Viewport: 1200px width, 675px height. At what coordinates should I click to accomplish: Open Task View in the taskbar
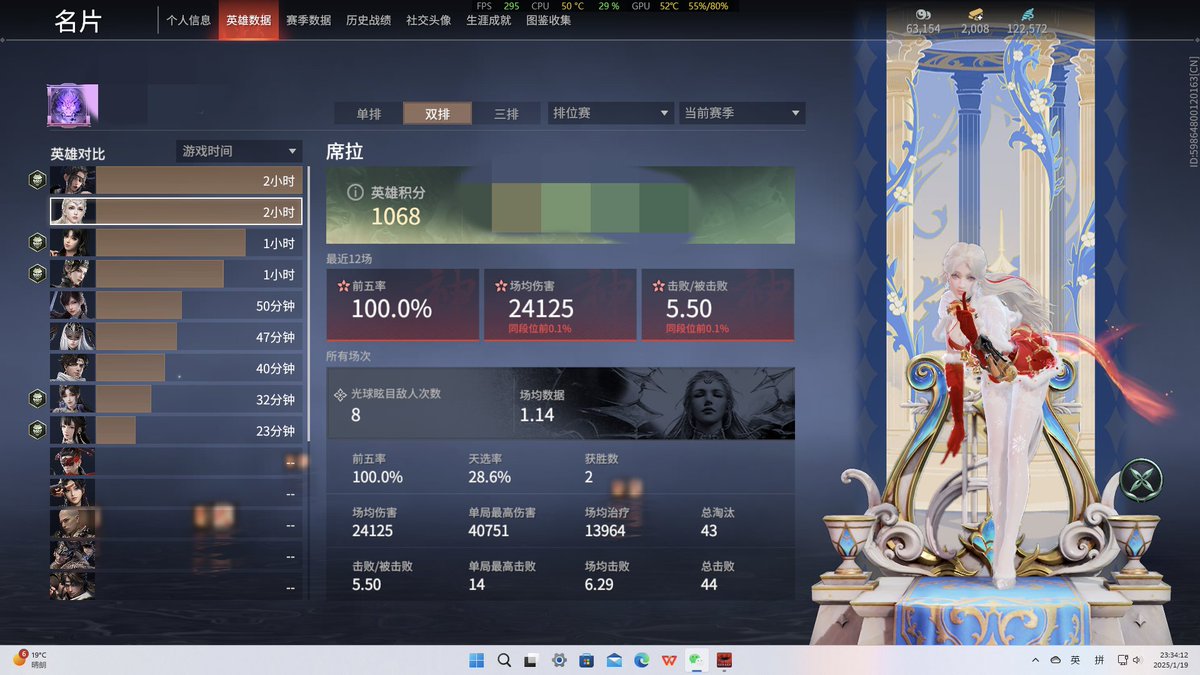(x=531, y=660)
